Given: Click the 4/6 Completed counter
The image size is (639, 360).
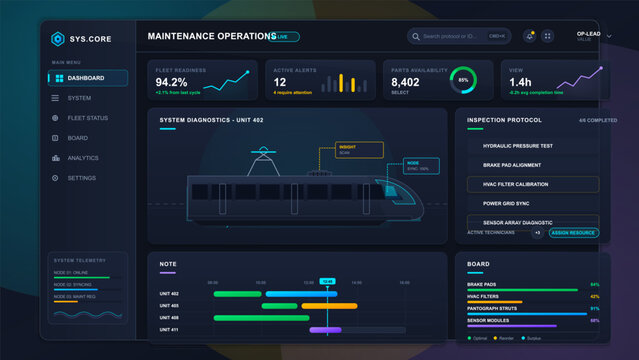Looking at the screenshot, I should [x=598, y=121].
